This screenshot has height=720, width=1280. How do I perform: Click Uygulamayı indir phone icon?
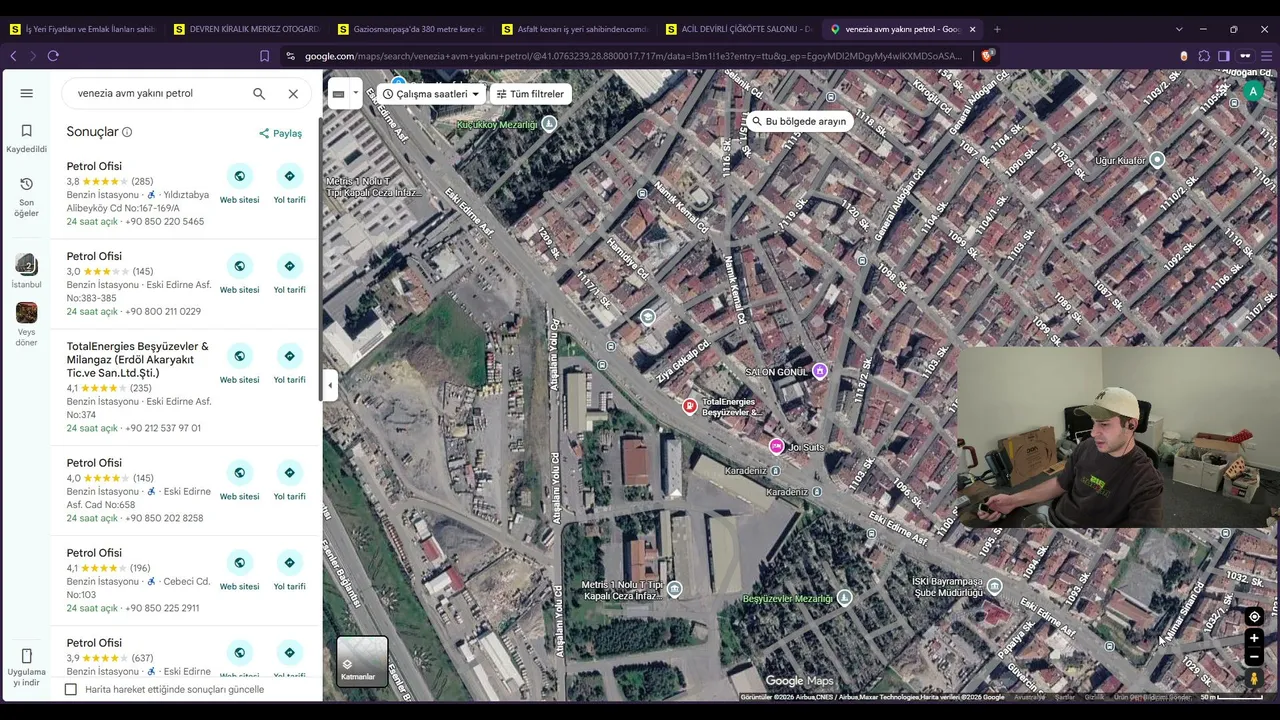coord(27,656)
